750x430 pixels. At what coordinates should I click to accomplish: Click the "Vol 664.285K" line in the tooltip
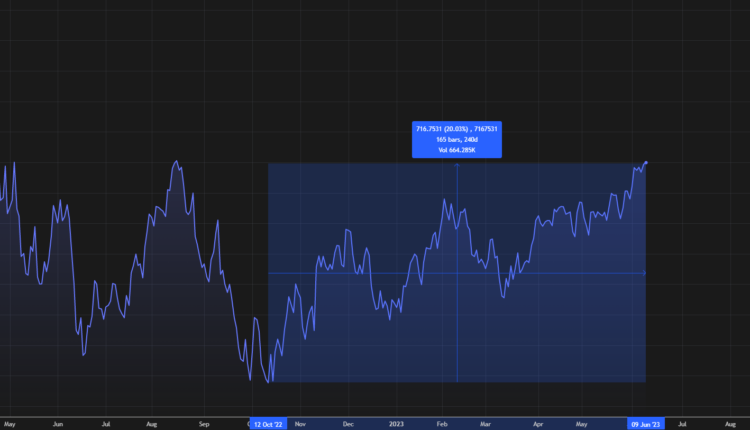457,150
